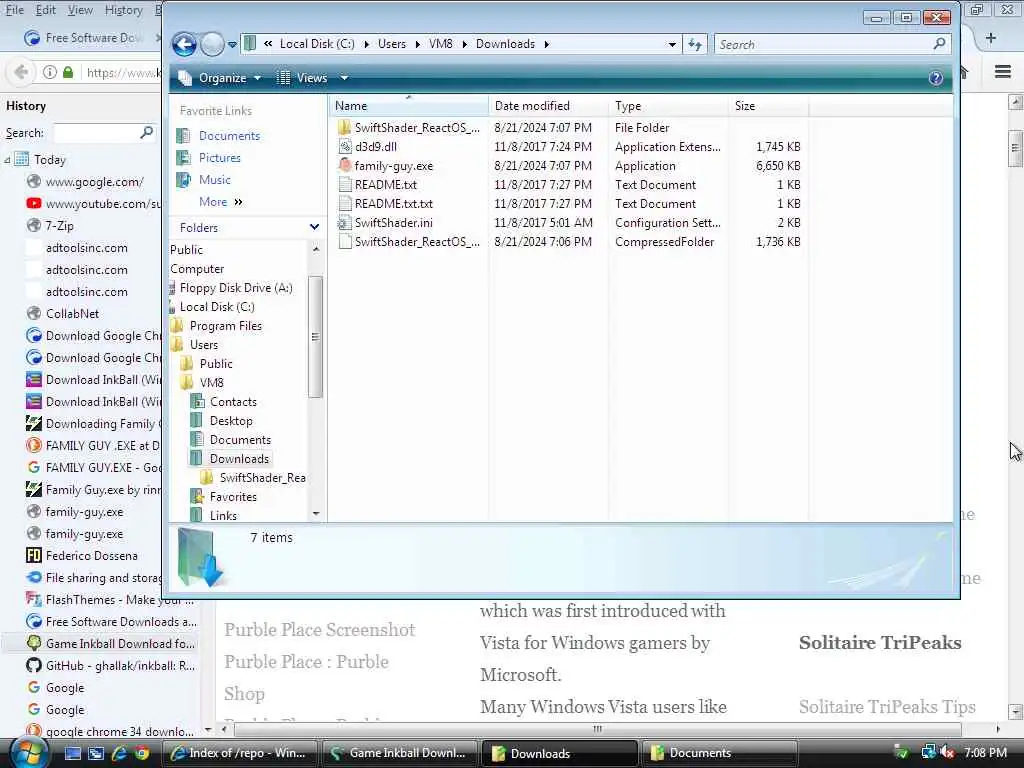The width and height of the screenshot is (1024, 768).
Task: Click the Explorer Back arrow button
Action: (184, 44)
